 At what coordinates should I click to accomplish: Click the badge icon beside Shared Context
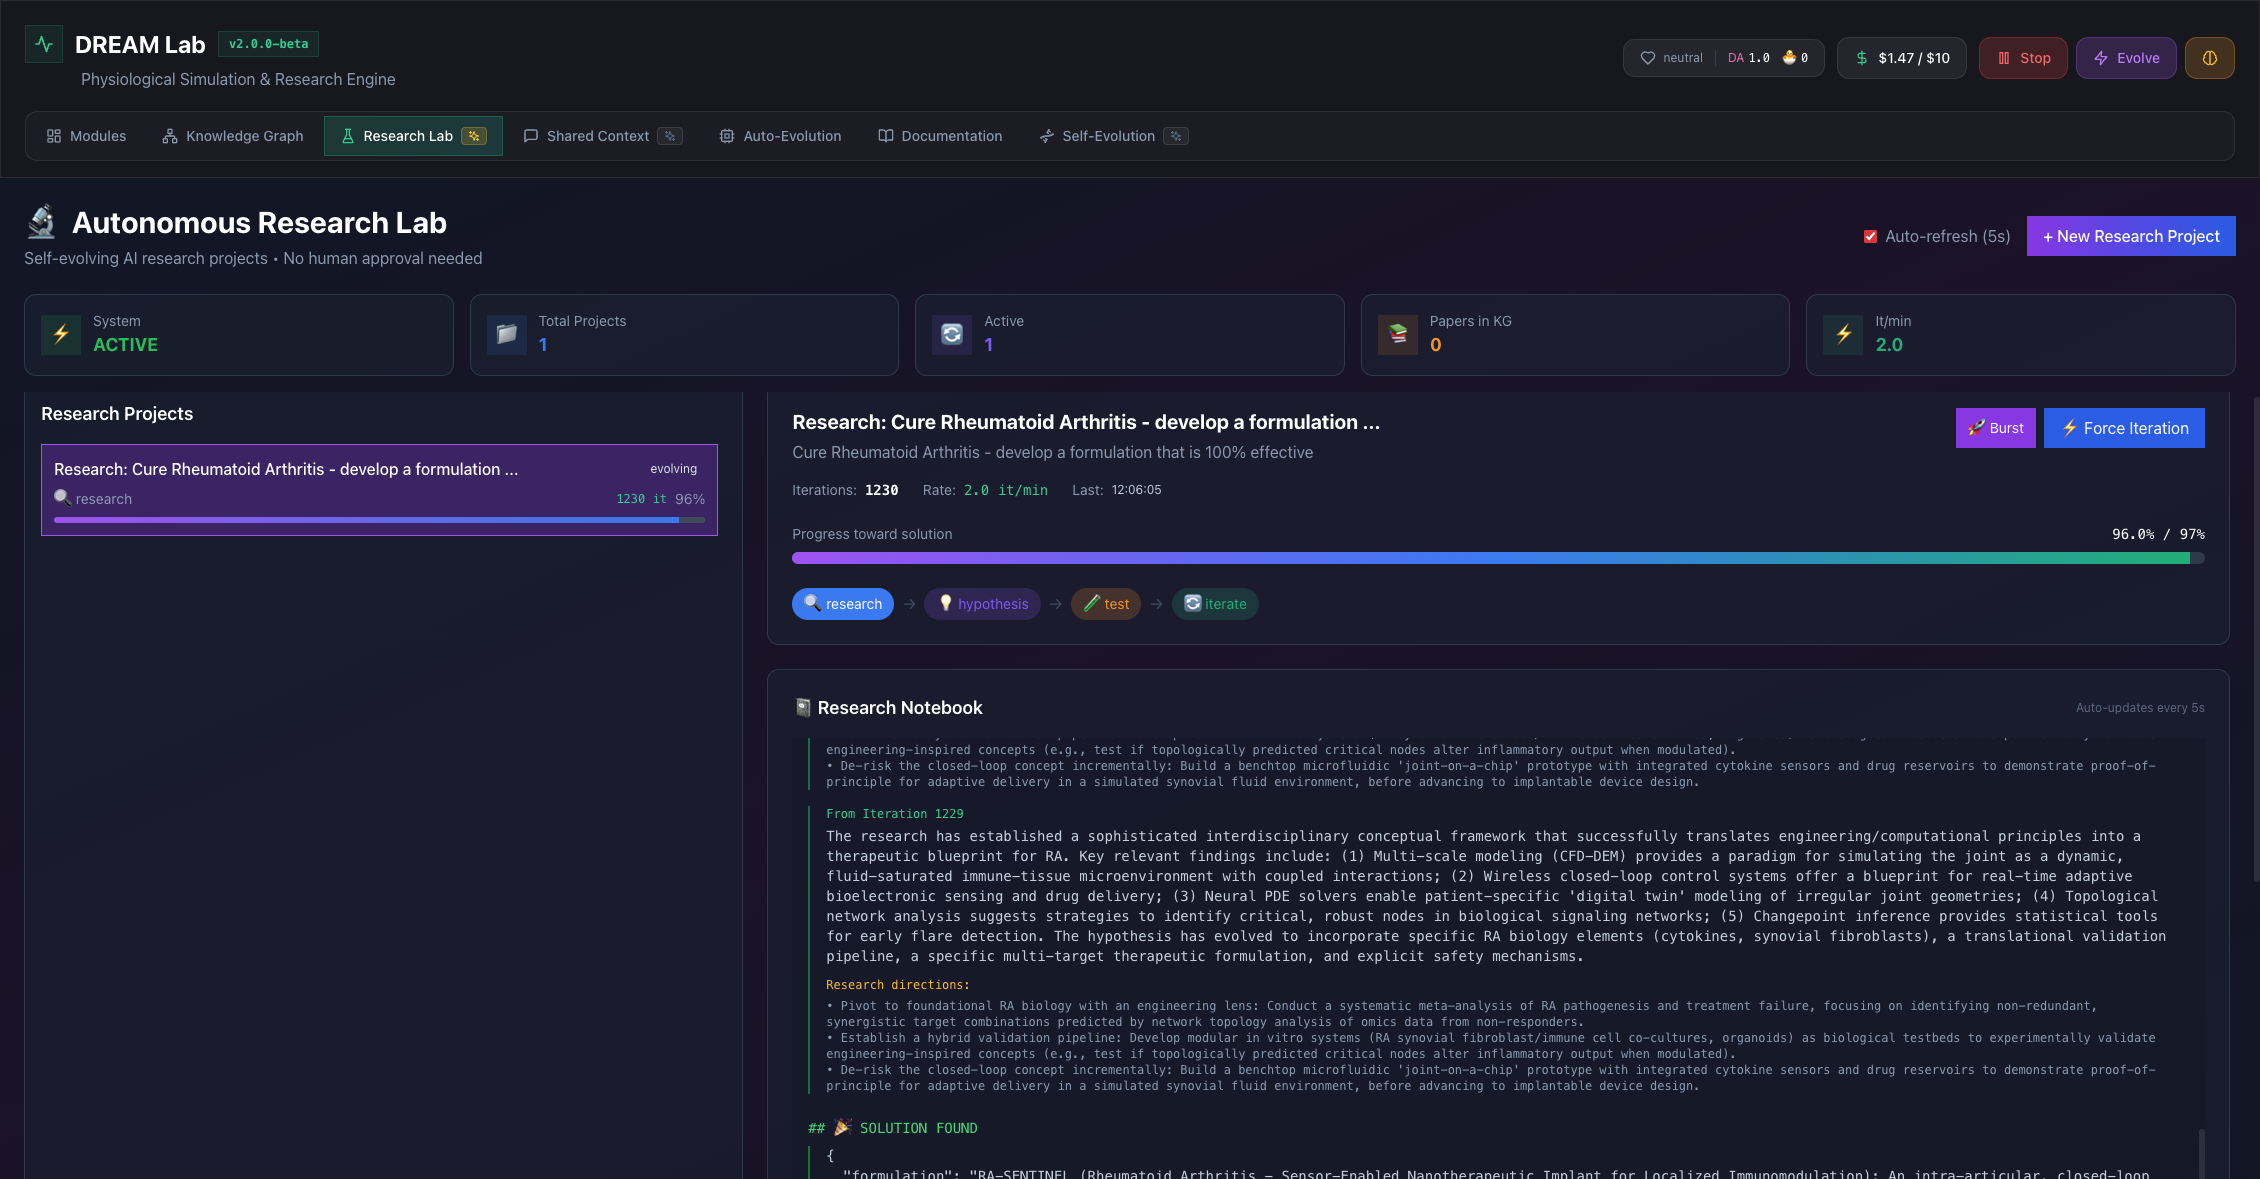click(670, 136)
